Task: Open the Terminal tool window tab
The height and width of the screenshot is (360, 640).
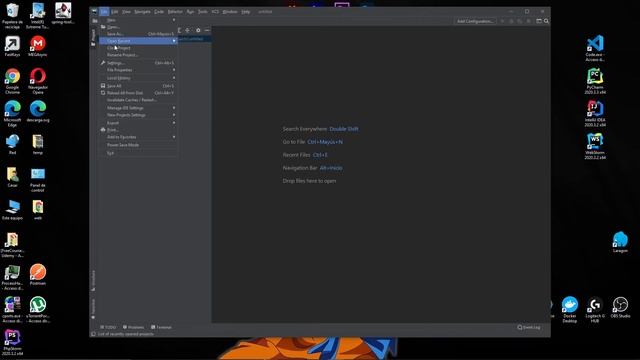Action: pos(161,327)
